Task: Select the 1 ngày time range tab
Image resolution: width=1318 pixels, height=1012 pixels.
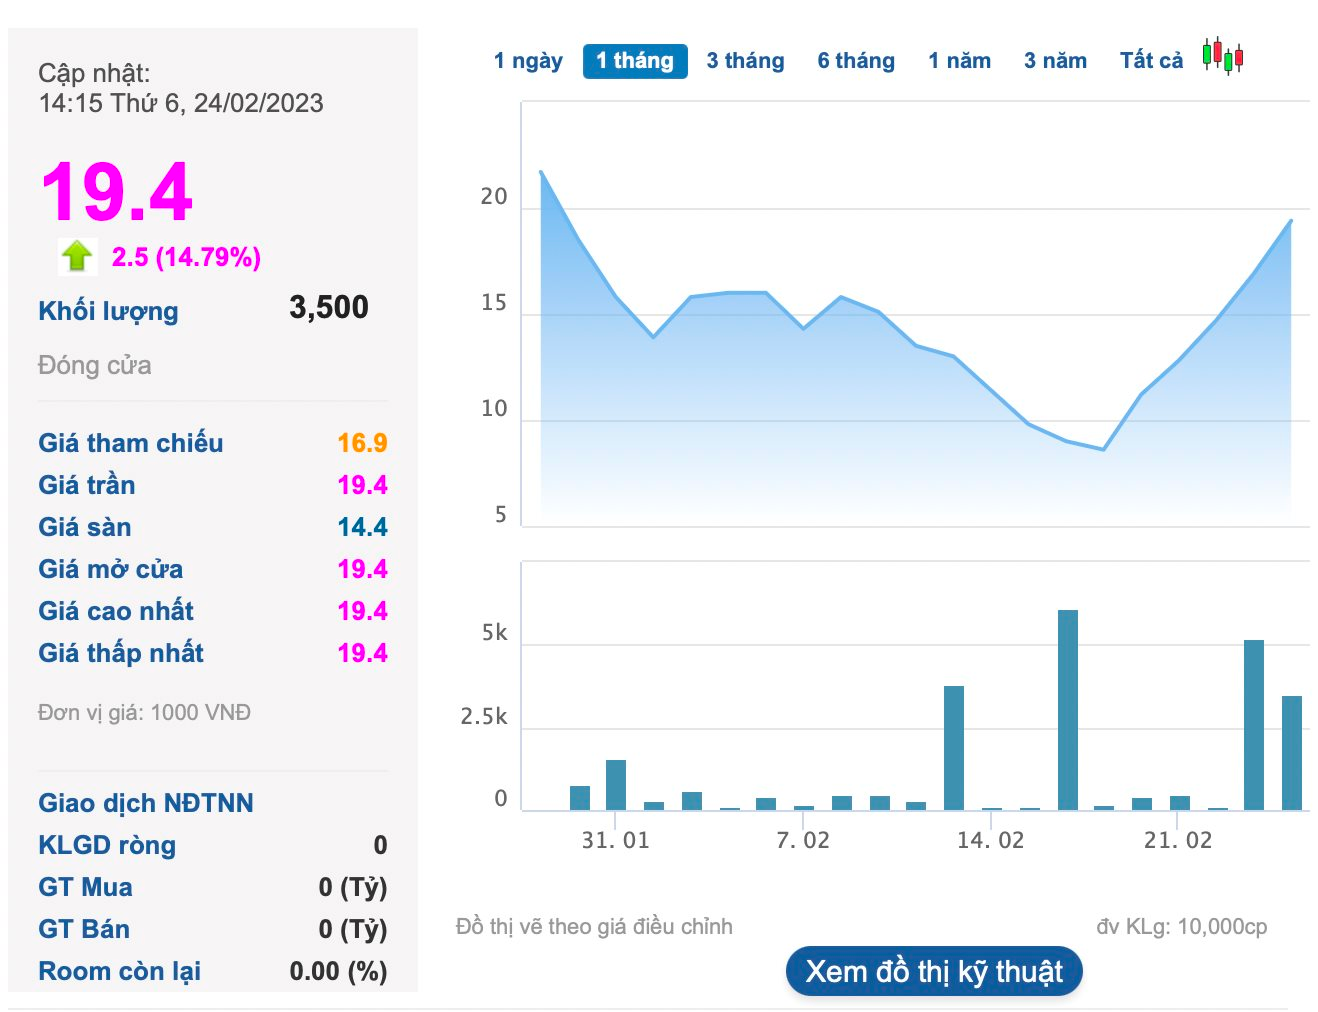Action: (528, 61)
